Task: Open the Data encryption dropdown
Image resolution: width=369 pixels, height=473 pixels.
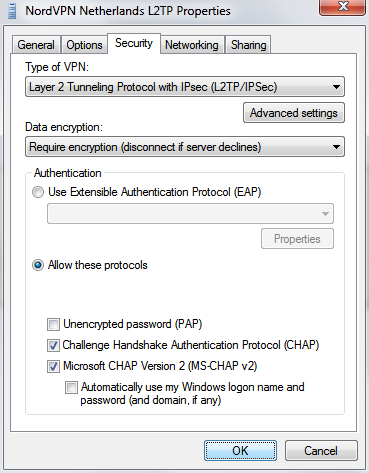Action: click(185, 147)
